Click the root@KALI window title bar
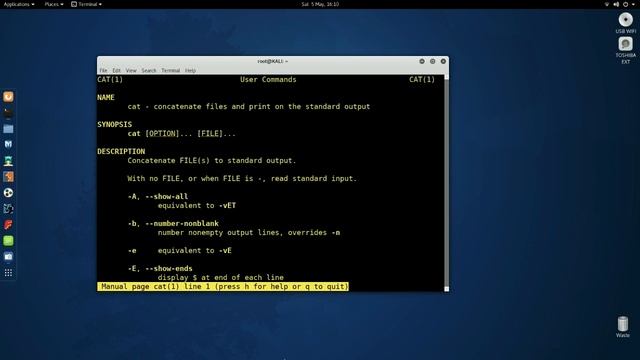The height and width of the screenshot is (360, 640). [x=273, y=61]
